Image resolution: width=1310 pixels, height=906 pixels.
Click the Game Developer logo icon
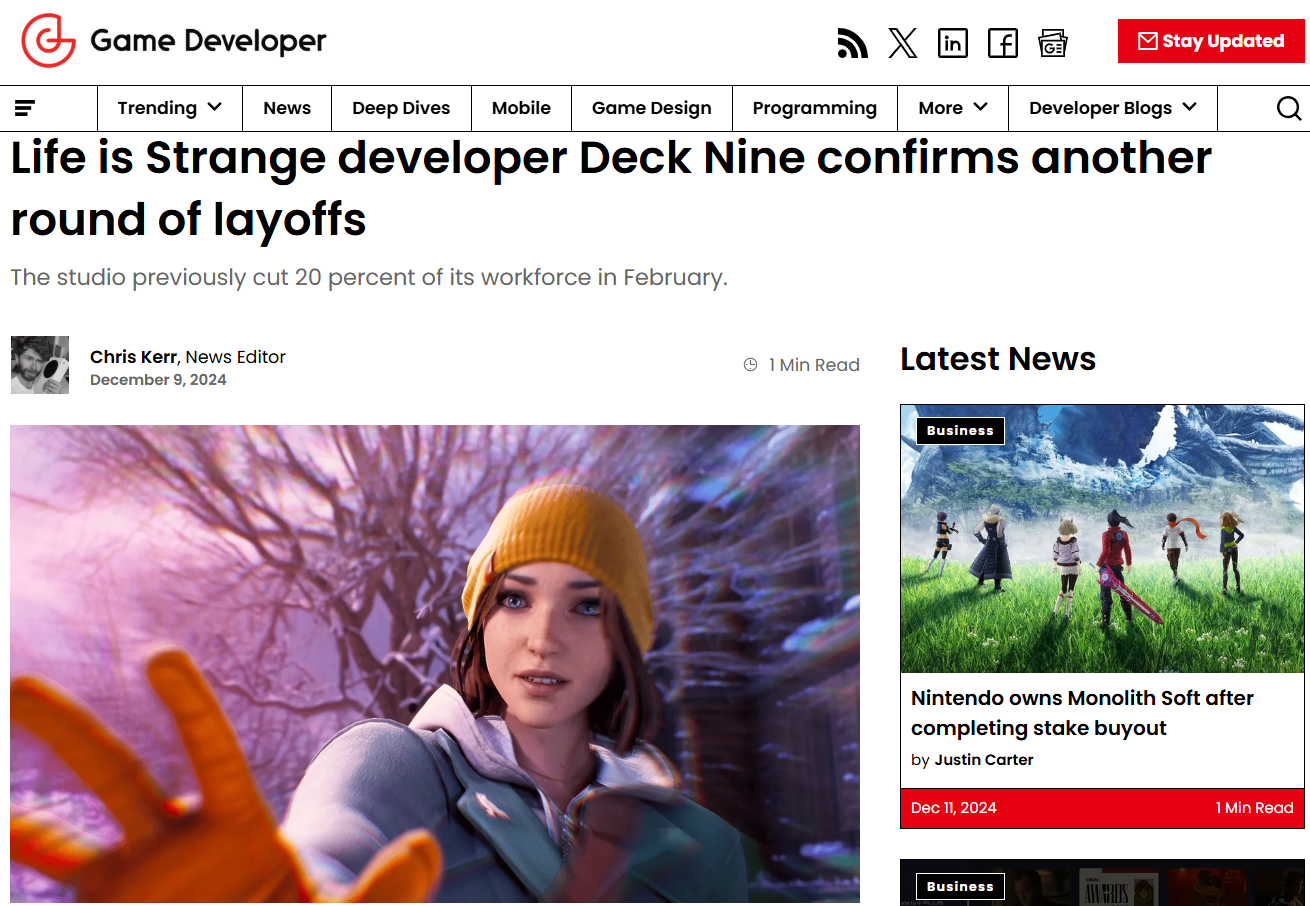tap(48, 41)
